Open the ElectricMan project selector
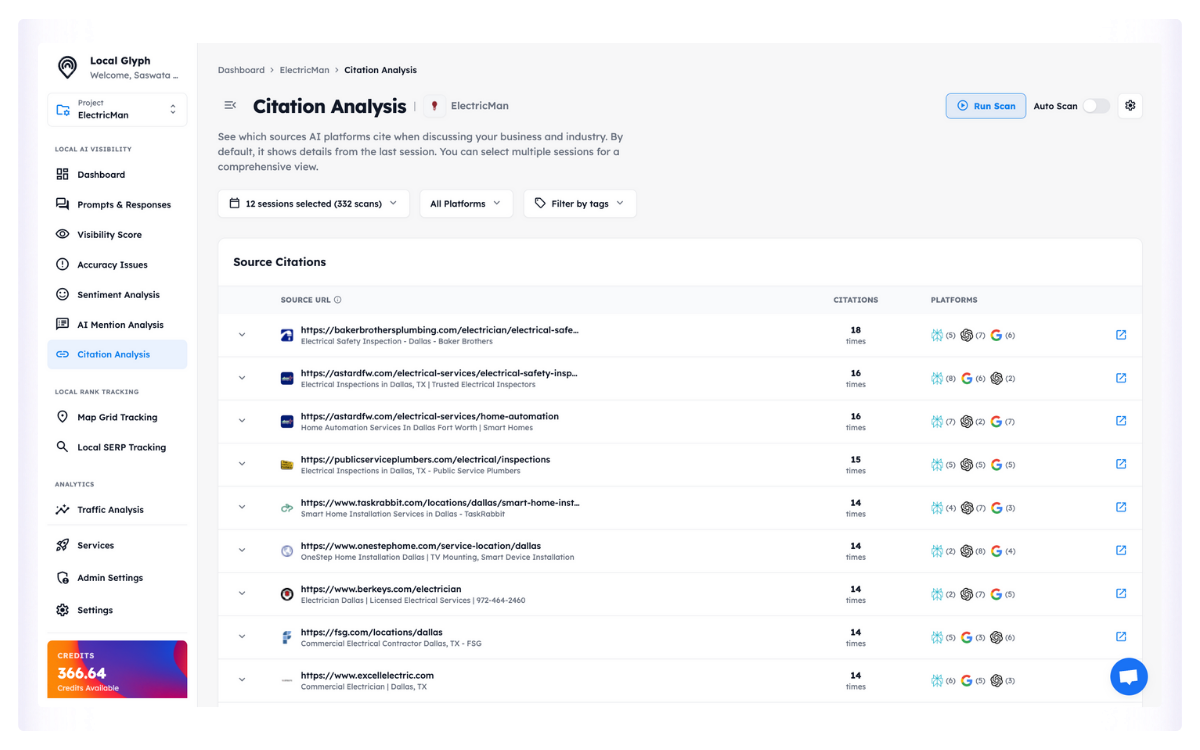 tap(117, 110)
